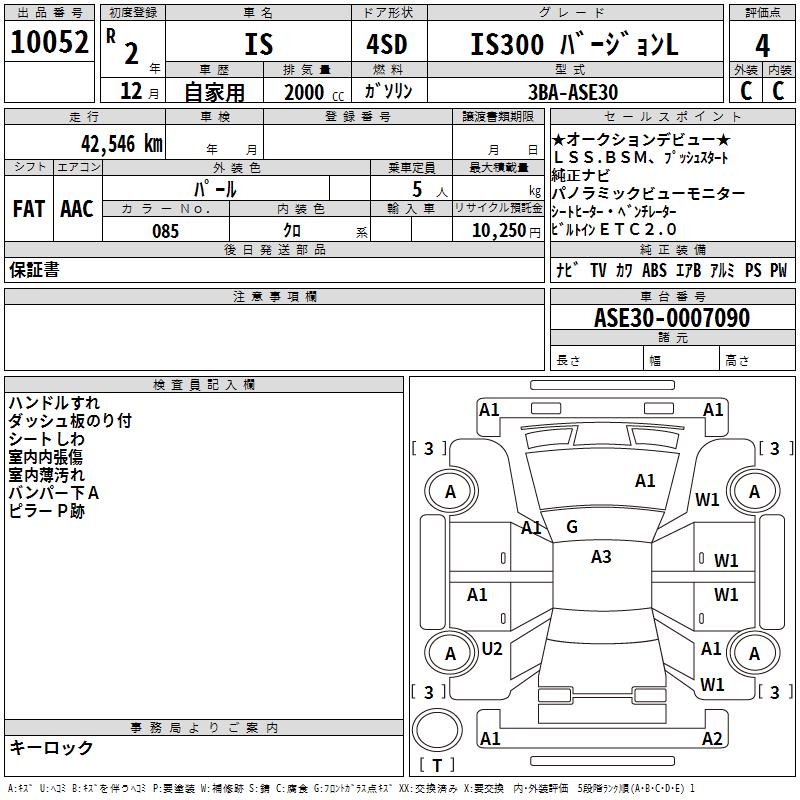Click the アルミ equipment label

722,270
